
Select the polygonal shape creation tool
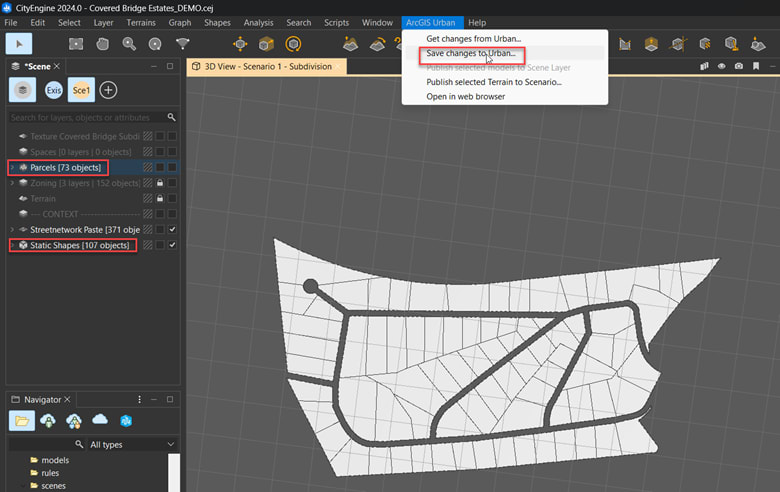tap(625, 44)
